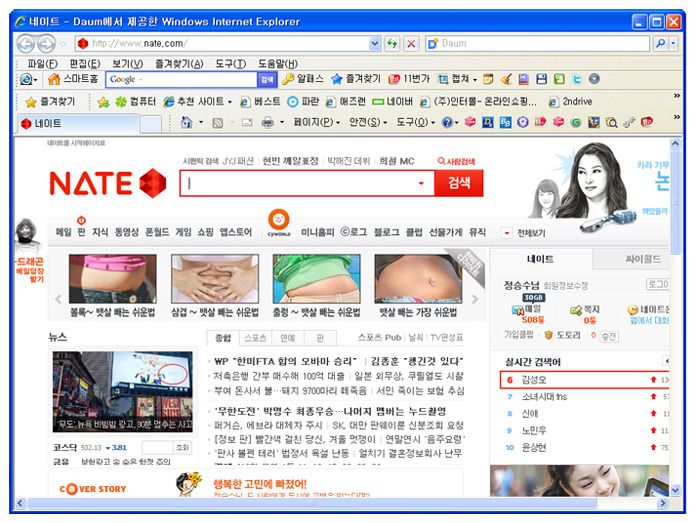Open the 즐겨찾기 Favorites star button
Screen dimensions: 697x523
coord(50,102)
